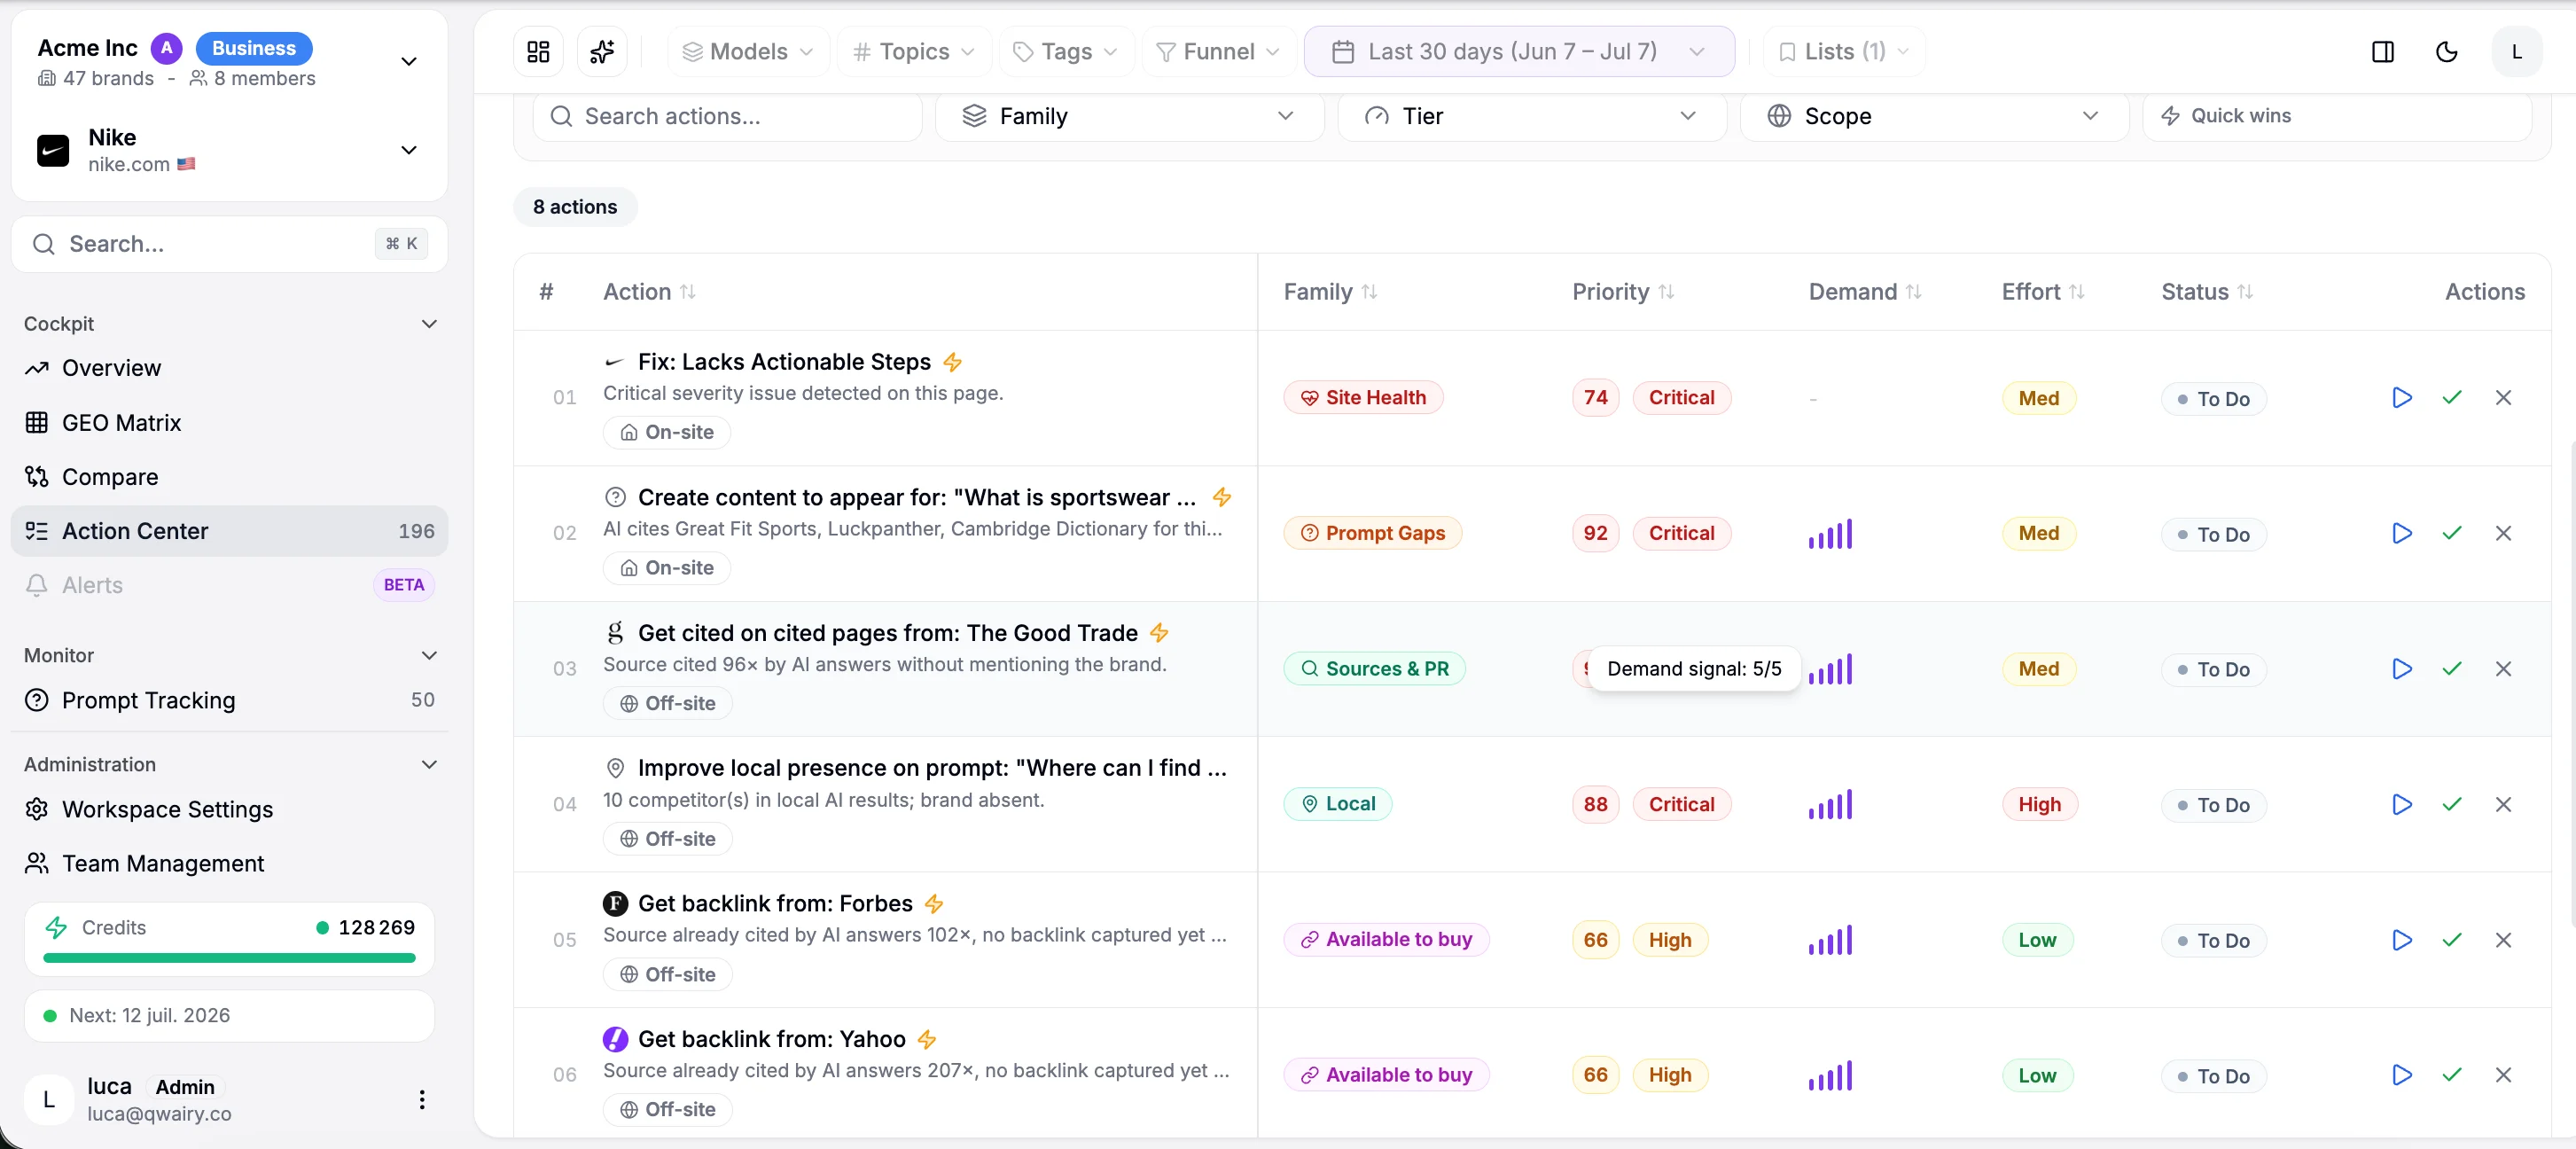Screen dimensions: 2576x1149
Task: Mark The Good Trade action done
Action: (2452, 669)
